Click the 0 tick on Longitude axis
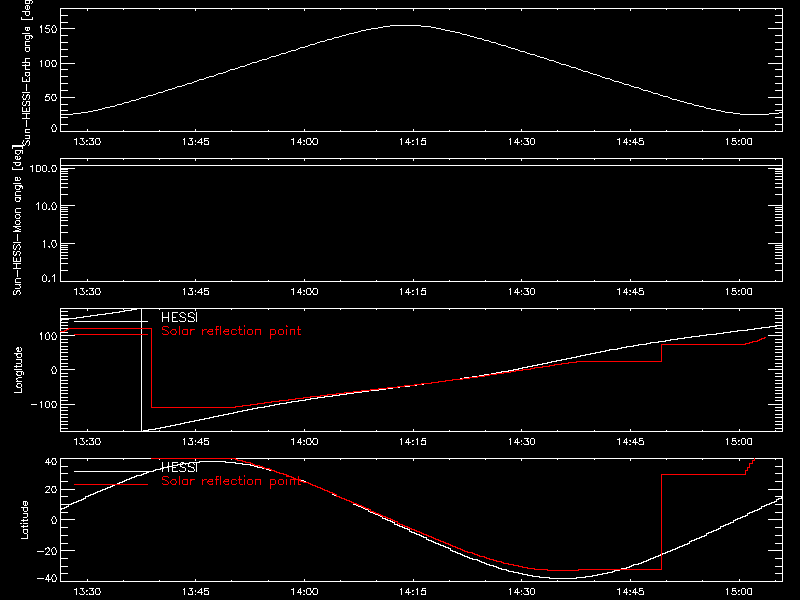 [54, 370]
